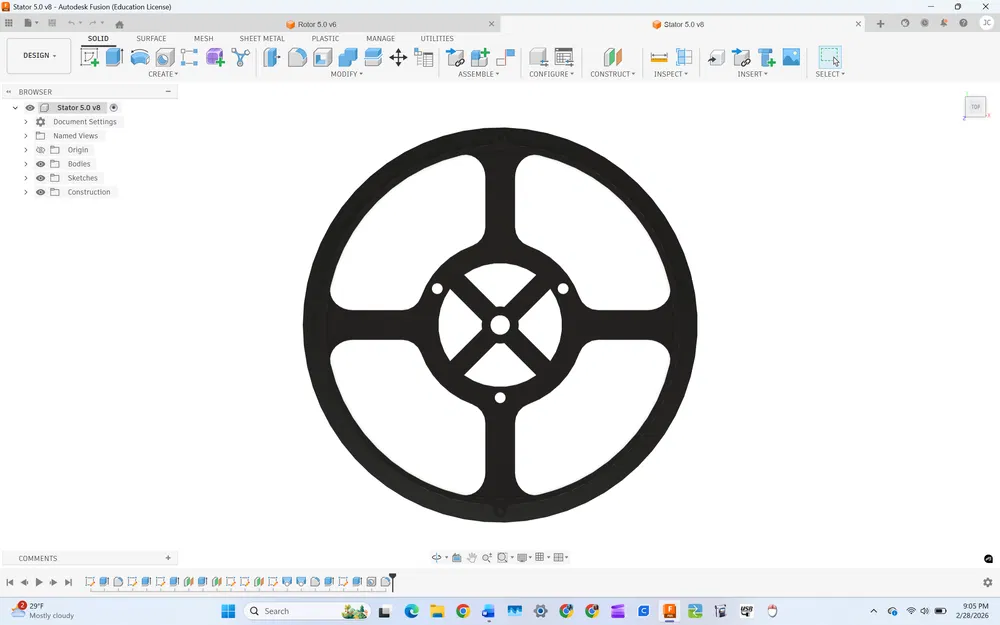Add a new comment with plus button

point(168,558)
